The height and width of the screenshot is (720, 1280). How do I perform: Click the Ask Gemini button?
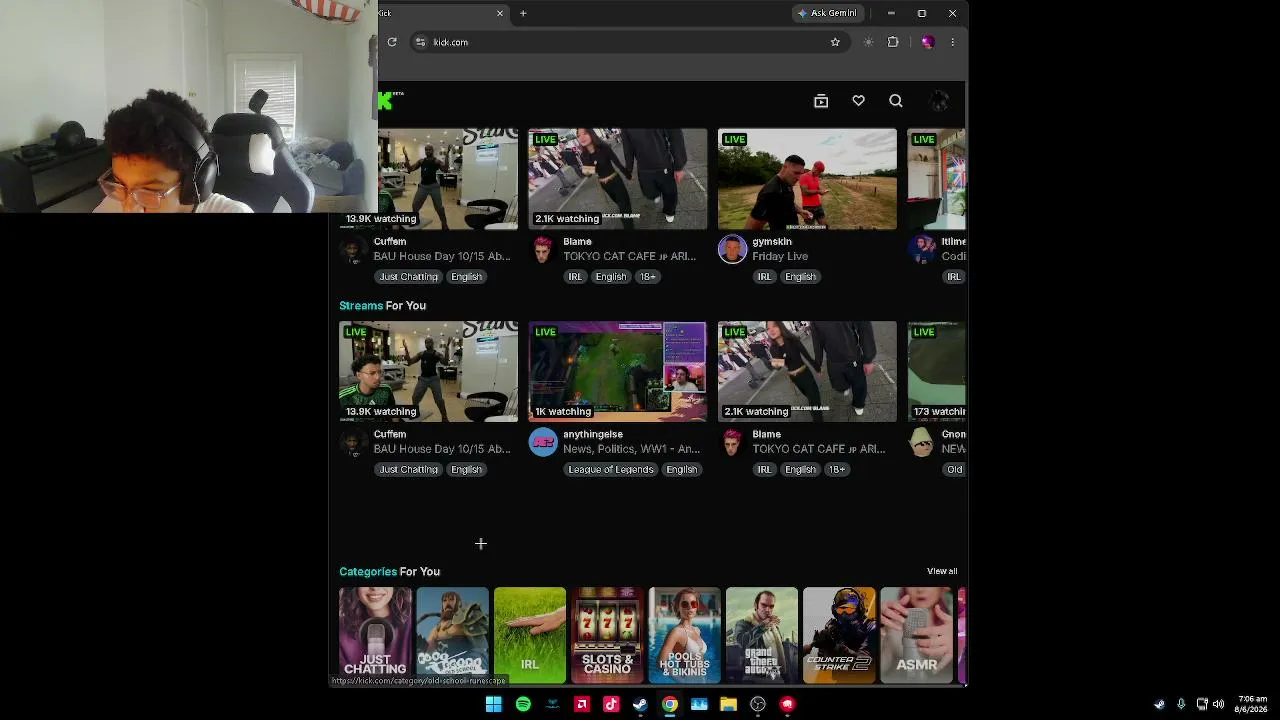(x=827, y=13)
